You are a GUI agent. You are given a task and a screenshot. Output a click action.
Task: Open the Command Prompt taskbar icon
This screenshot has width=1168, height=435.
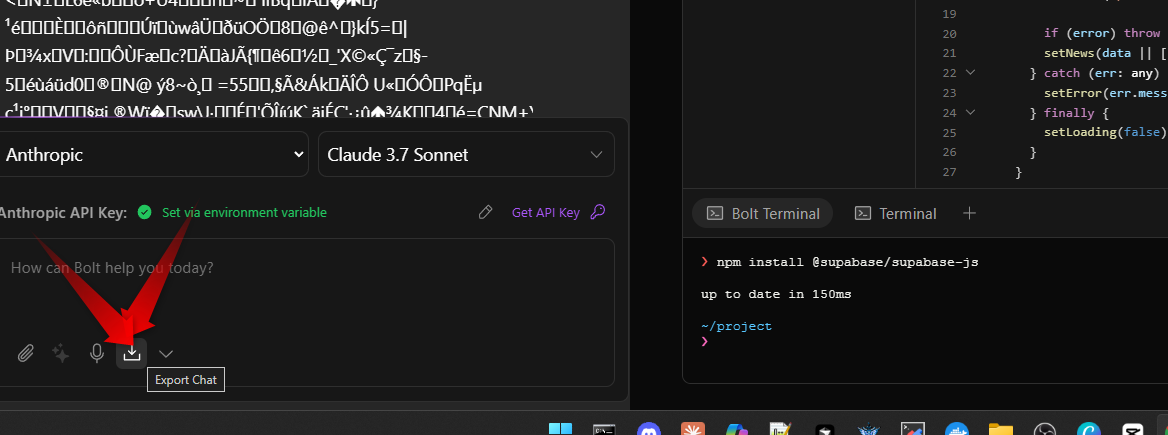604,430
